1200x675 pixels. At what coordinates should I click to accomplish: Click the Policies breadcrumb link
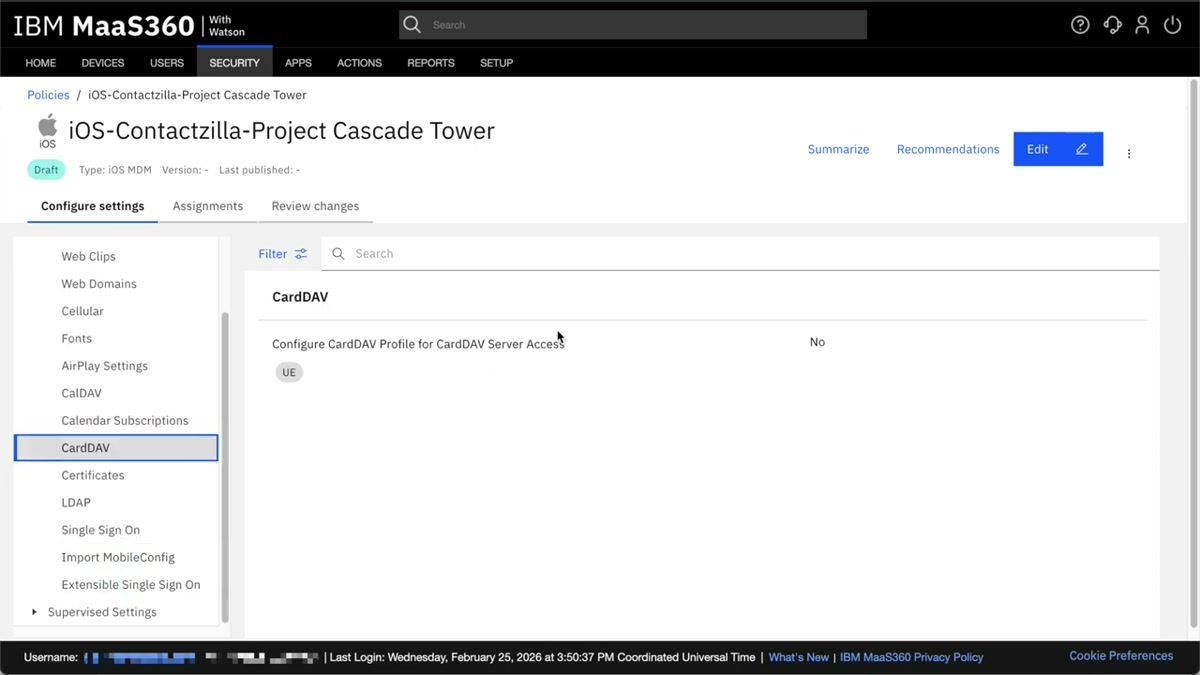point(48,95)
